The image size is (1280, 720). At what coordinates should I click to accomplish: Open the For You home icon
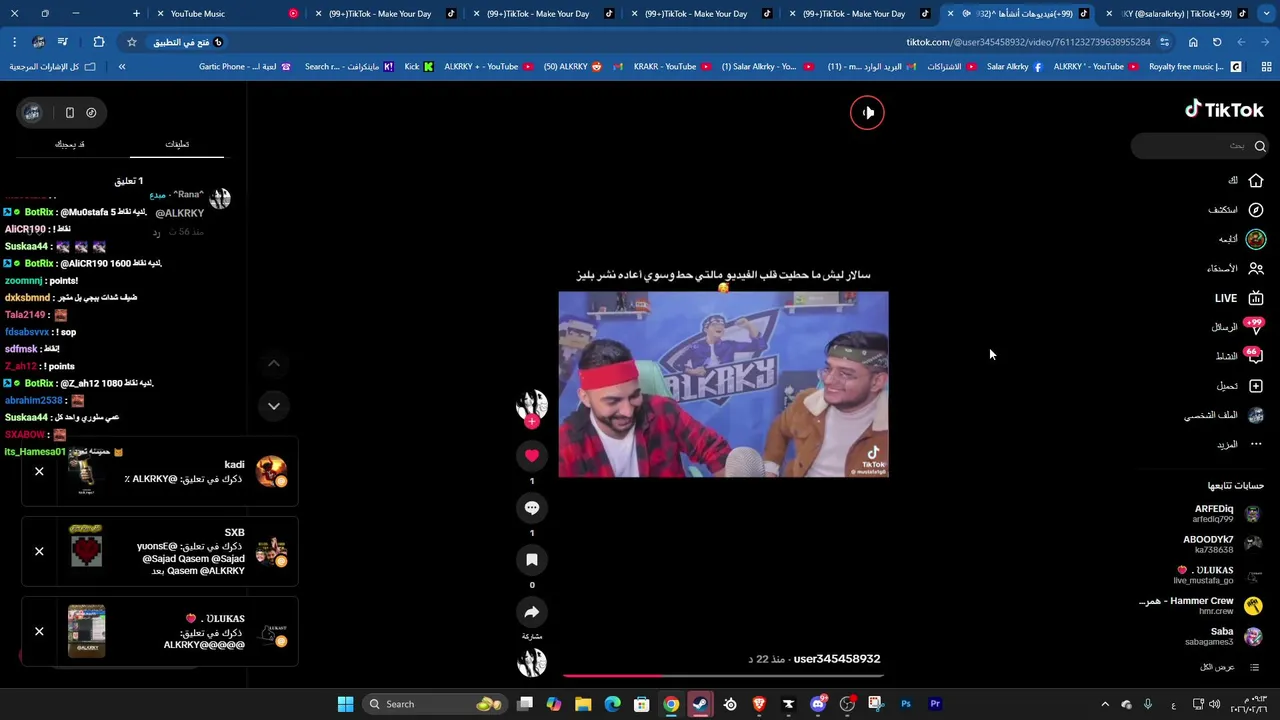(1256, 180)
